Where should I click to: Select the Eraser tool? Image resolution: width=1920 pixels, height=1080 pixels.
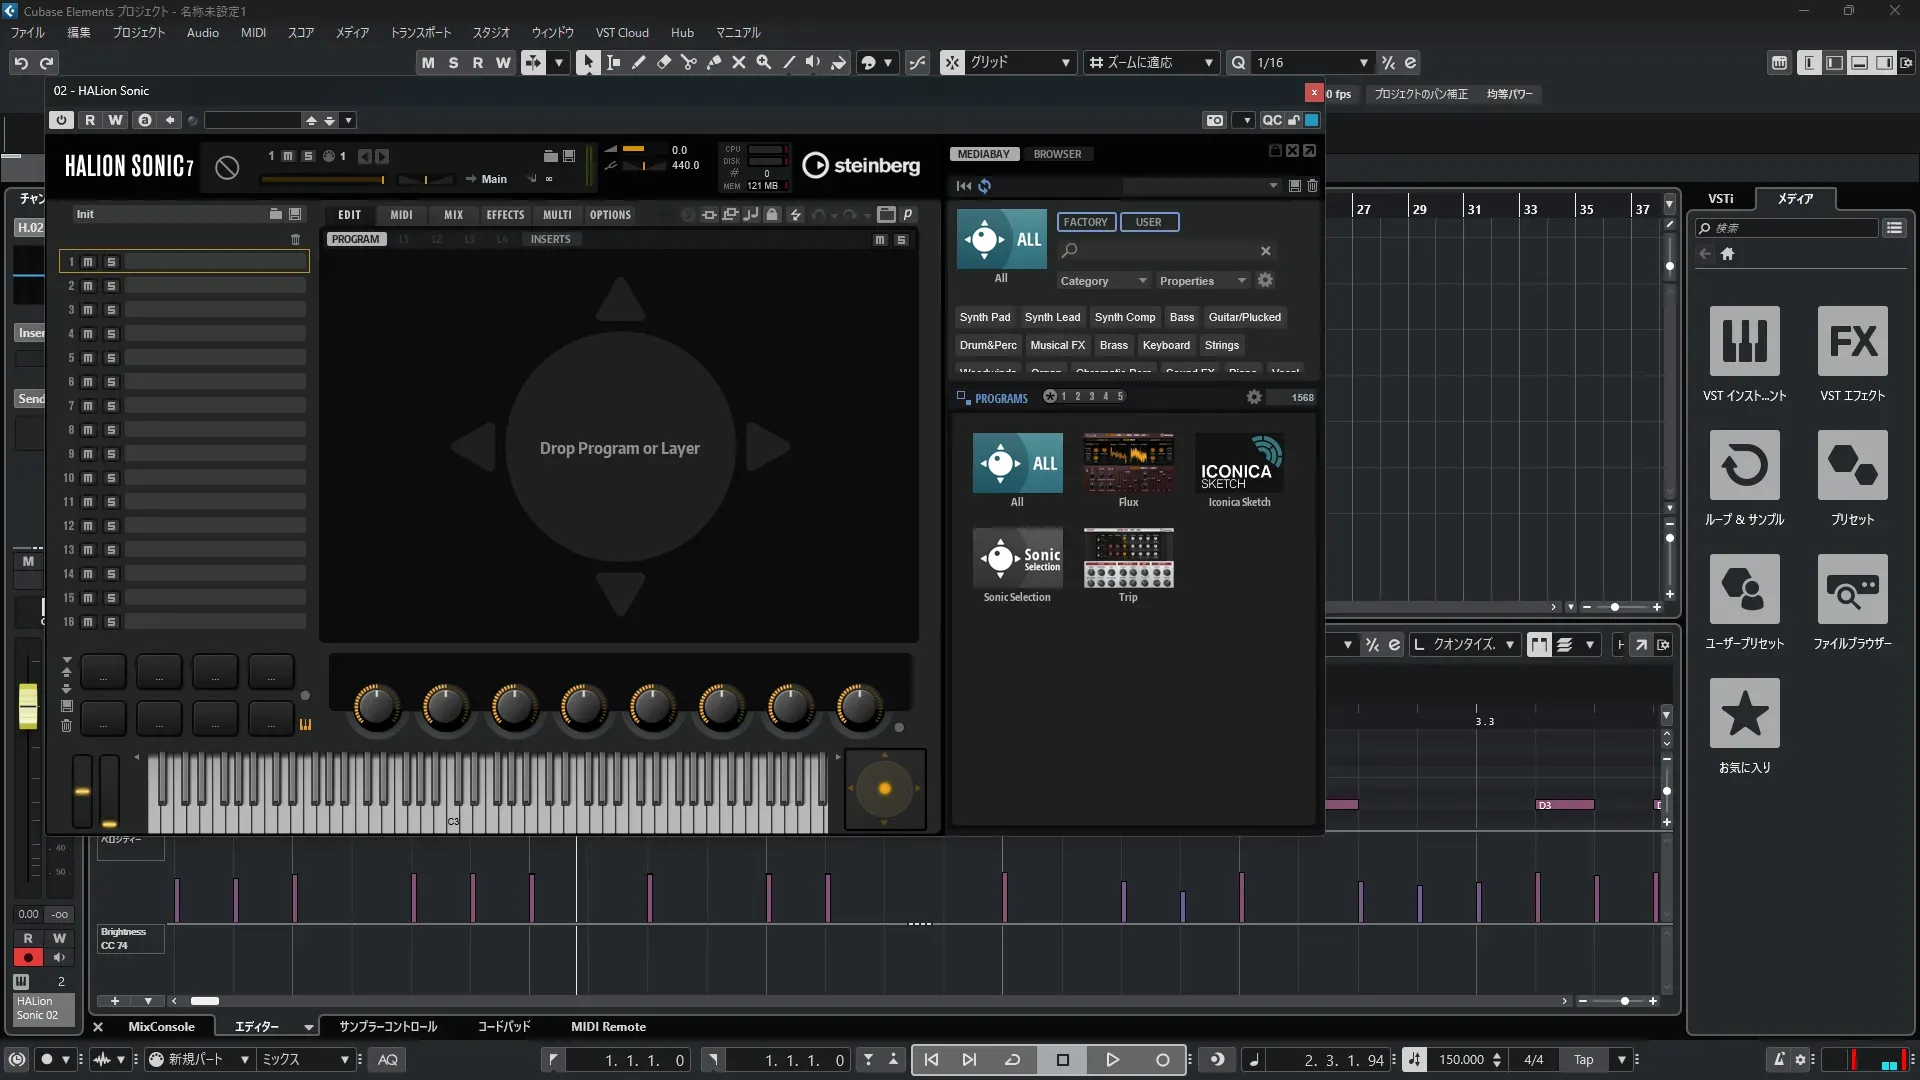[x=664, y=62]
